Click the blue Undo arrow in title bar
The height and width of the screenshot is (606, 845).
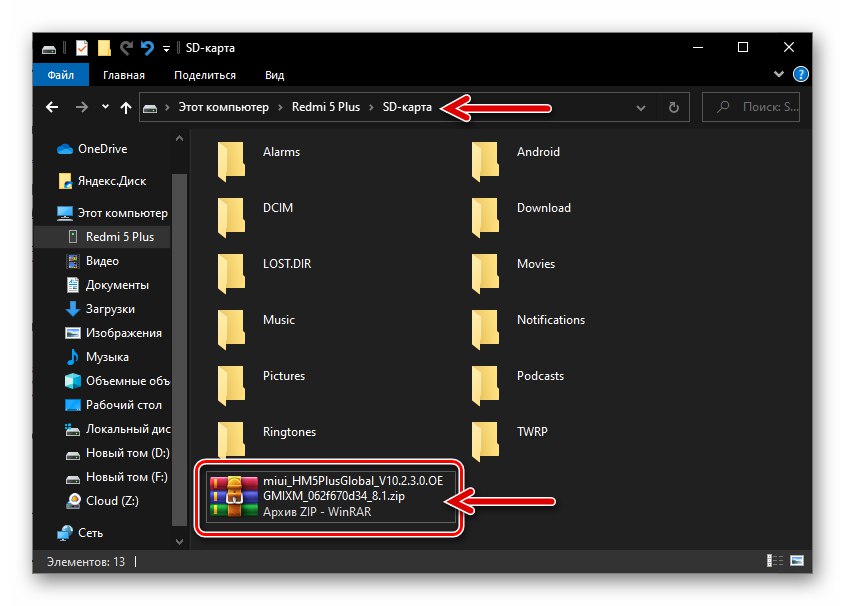tap(147, 48)
